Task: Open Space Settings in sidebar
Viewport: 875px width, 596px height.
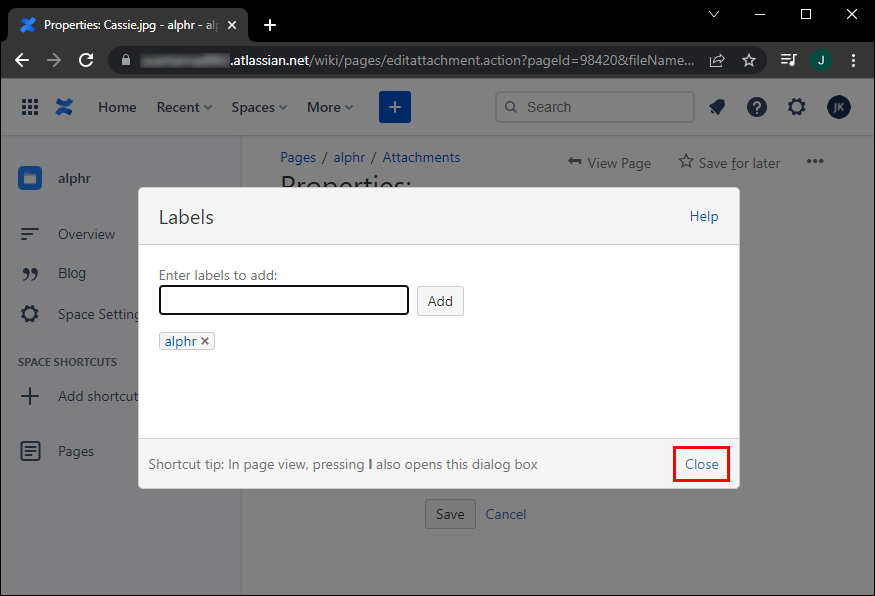Action: [x=98, y=315]
